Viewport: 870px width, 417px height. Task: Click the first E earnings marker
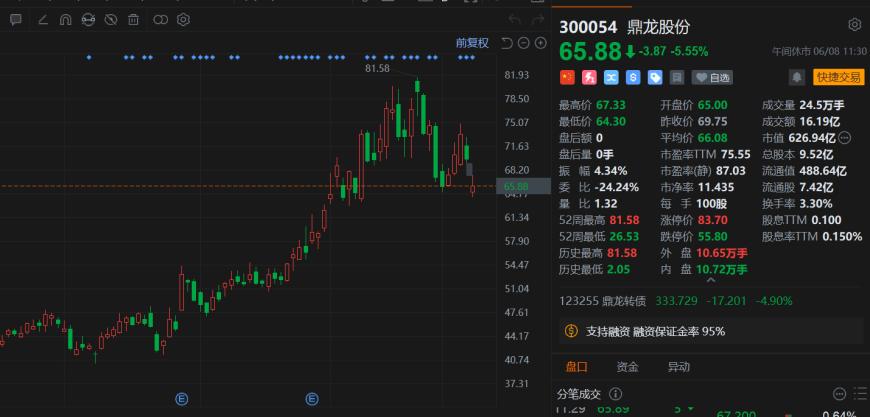(181, 398)
